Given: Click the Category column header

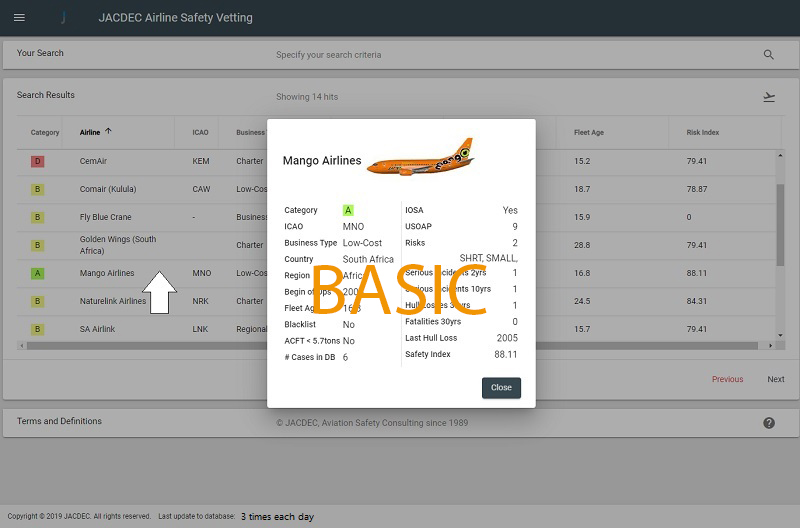Looking at the screenshot, I should [45, 132].
